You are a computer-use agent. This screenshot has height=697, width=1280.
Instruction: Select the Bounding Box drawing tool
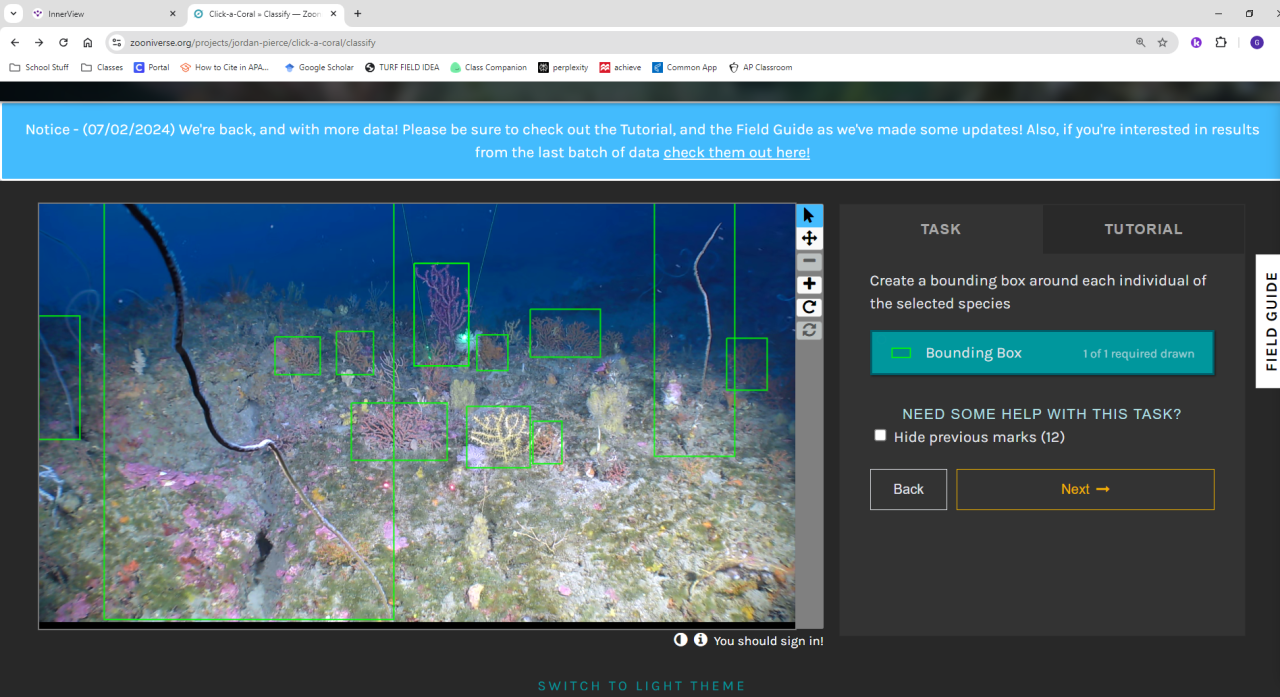[x=1042, y=353]
